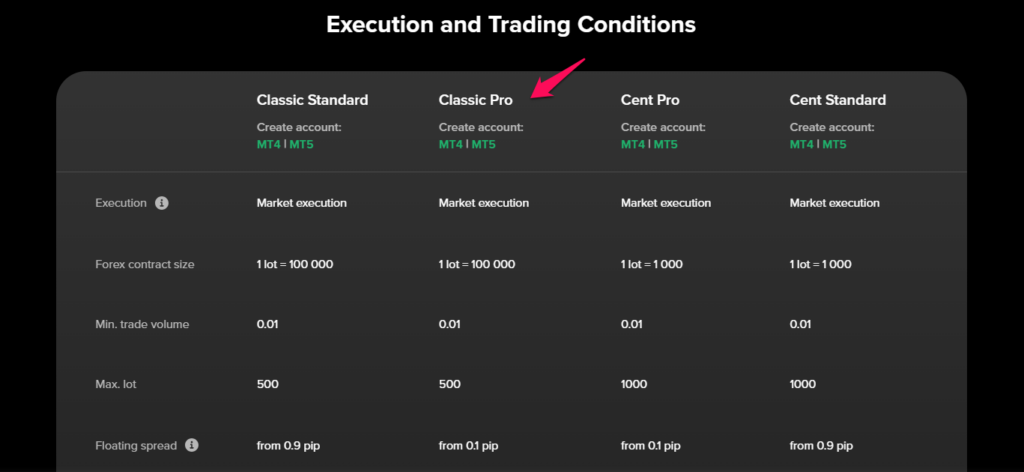The height and width of the screenshot is (472, 1024).
Task: Click the Execution row label
Action: pyautogui.click(x=121, y=203)
